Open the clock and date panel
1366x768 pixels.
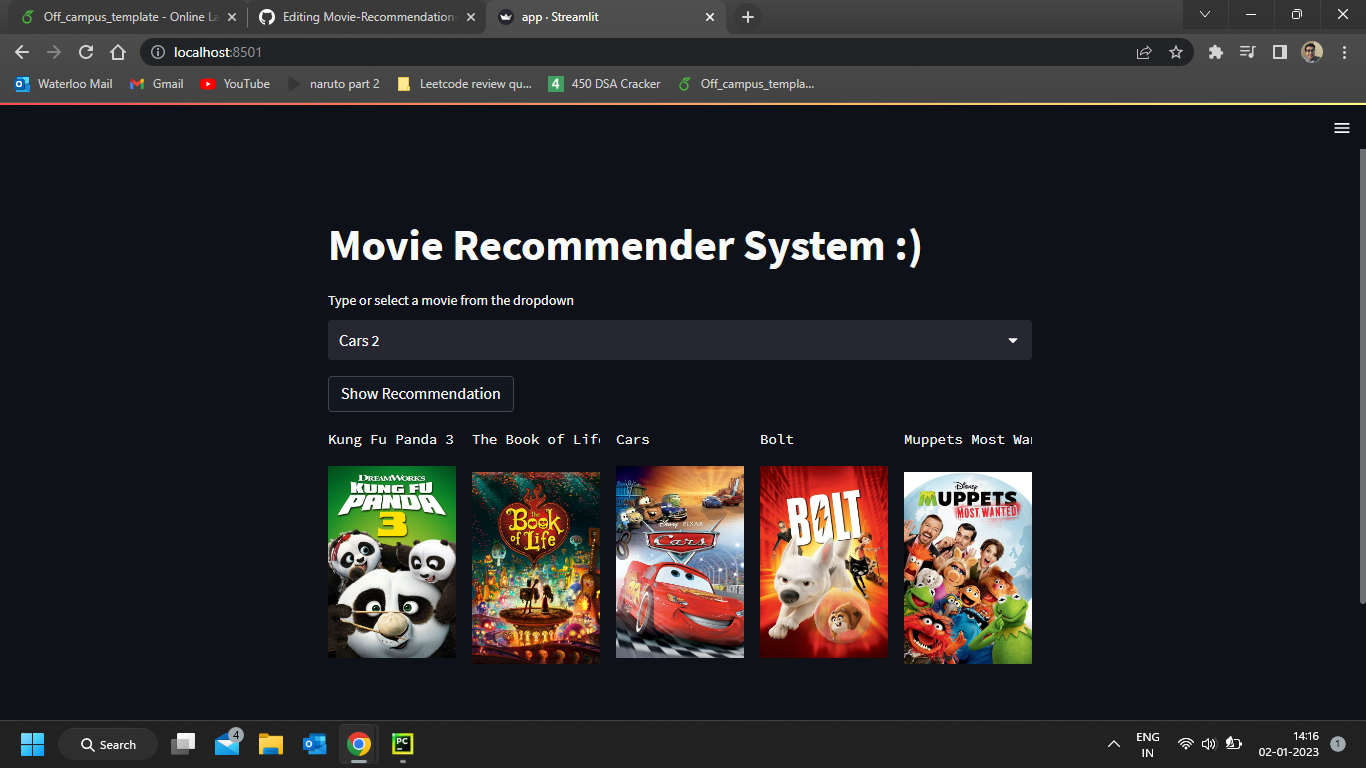[1289, 744]
